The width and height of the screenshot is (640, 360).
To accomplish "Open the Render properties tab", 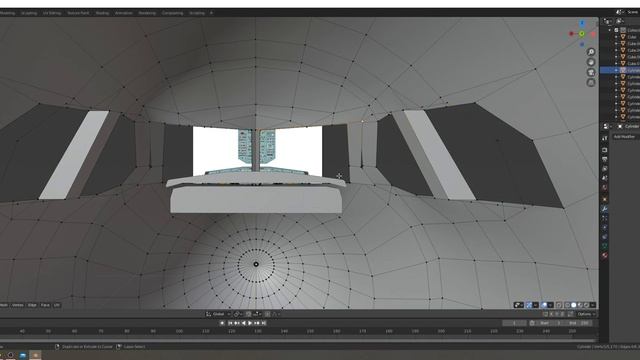I will coord(604,150).
